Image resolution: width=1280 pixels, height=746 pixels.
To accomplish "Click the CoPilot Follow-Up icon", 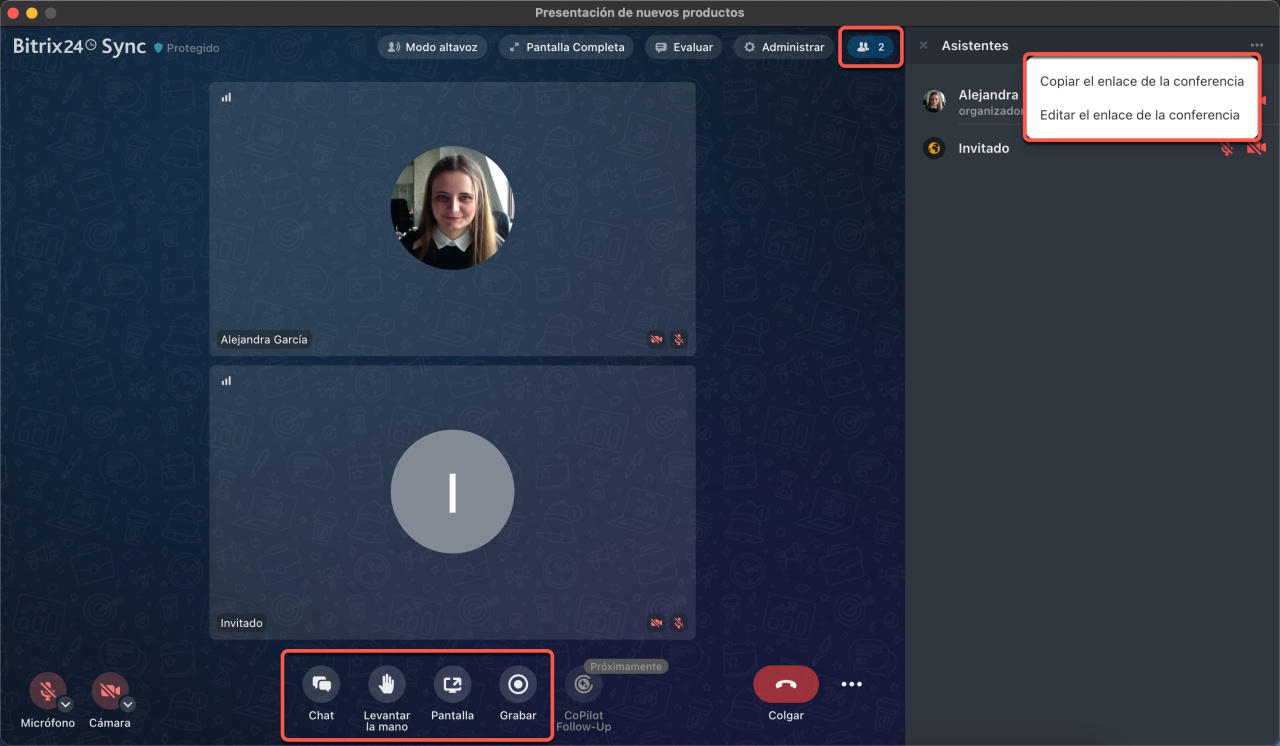I will [x=583, y=685].
